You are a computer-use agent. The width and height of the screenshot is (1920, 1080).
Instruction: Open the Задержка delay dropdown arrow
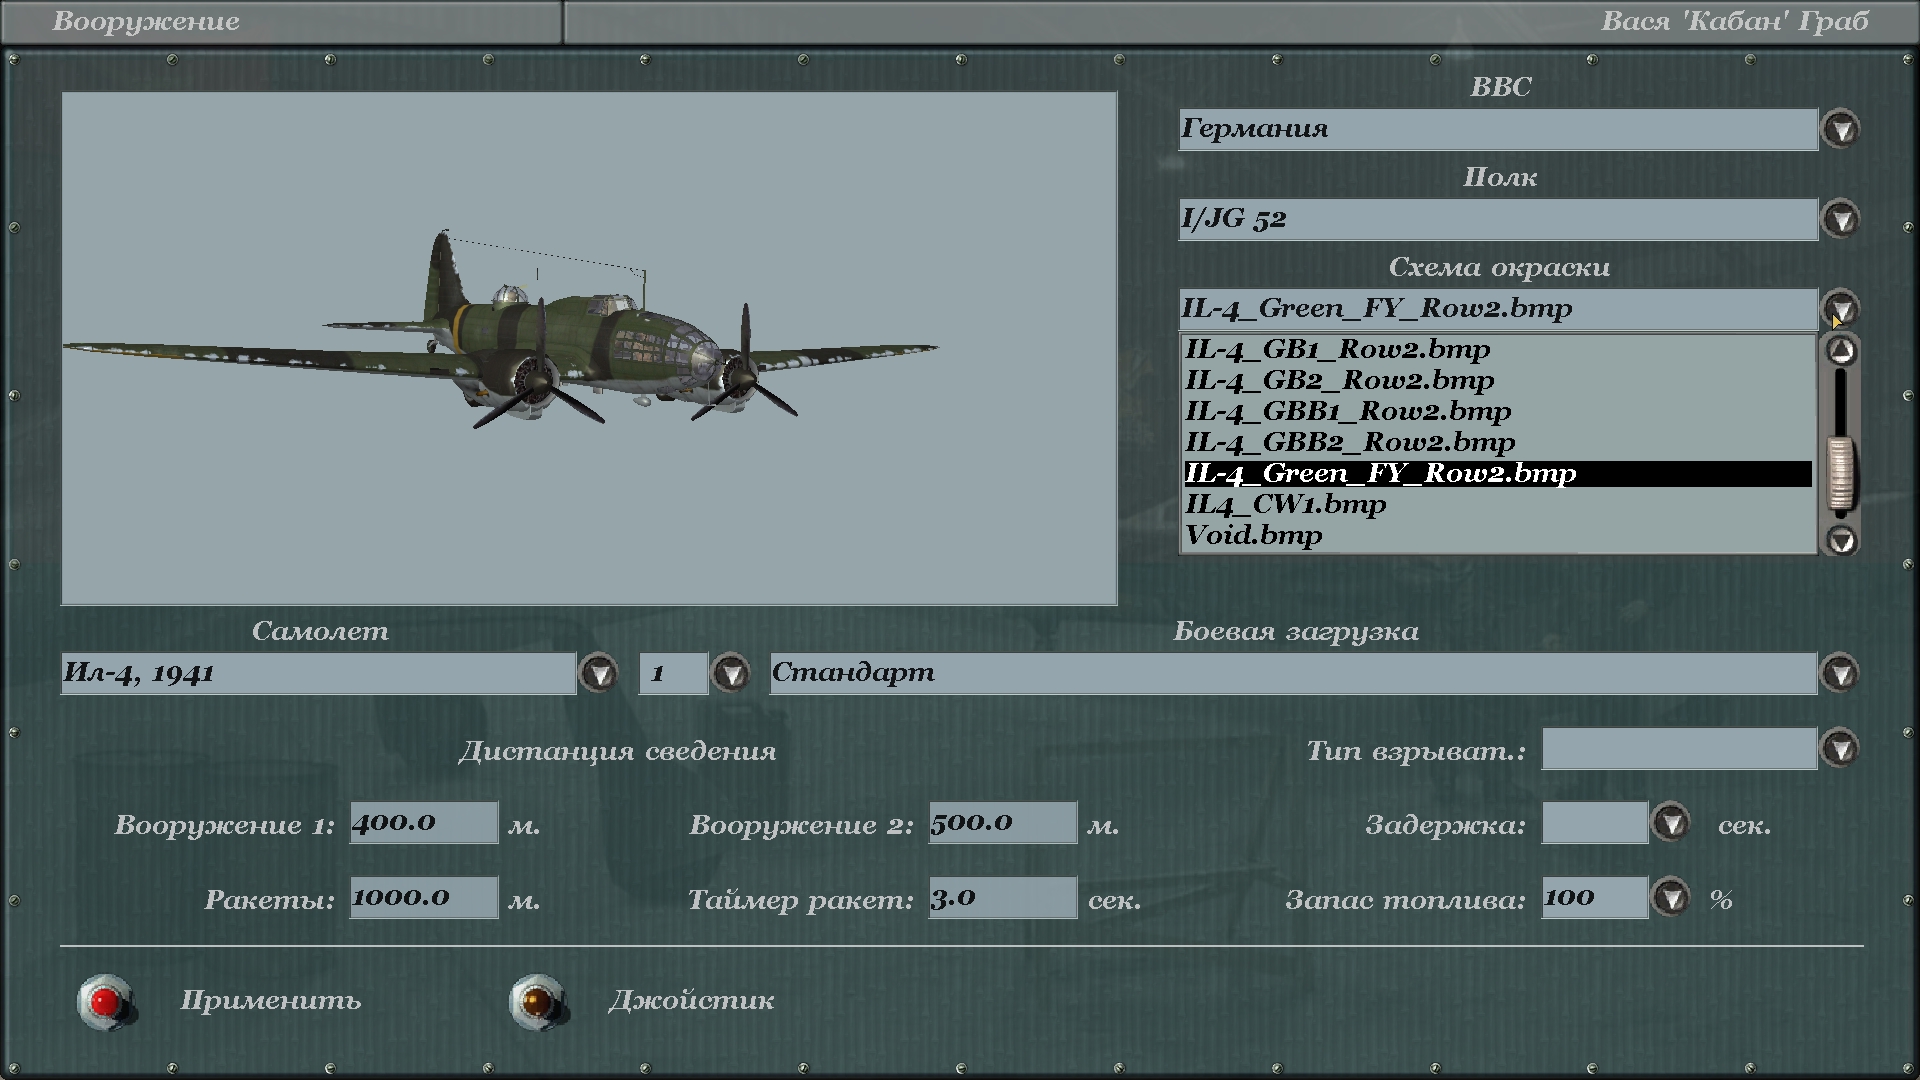1670,823
